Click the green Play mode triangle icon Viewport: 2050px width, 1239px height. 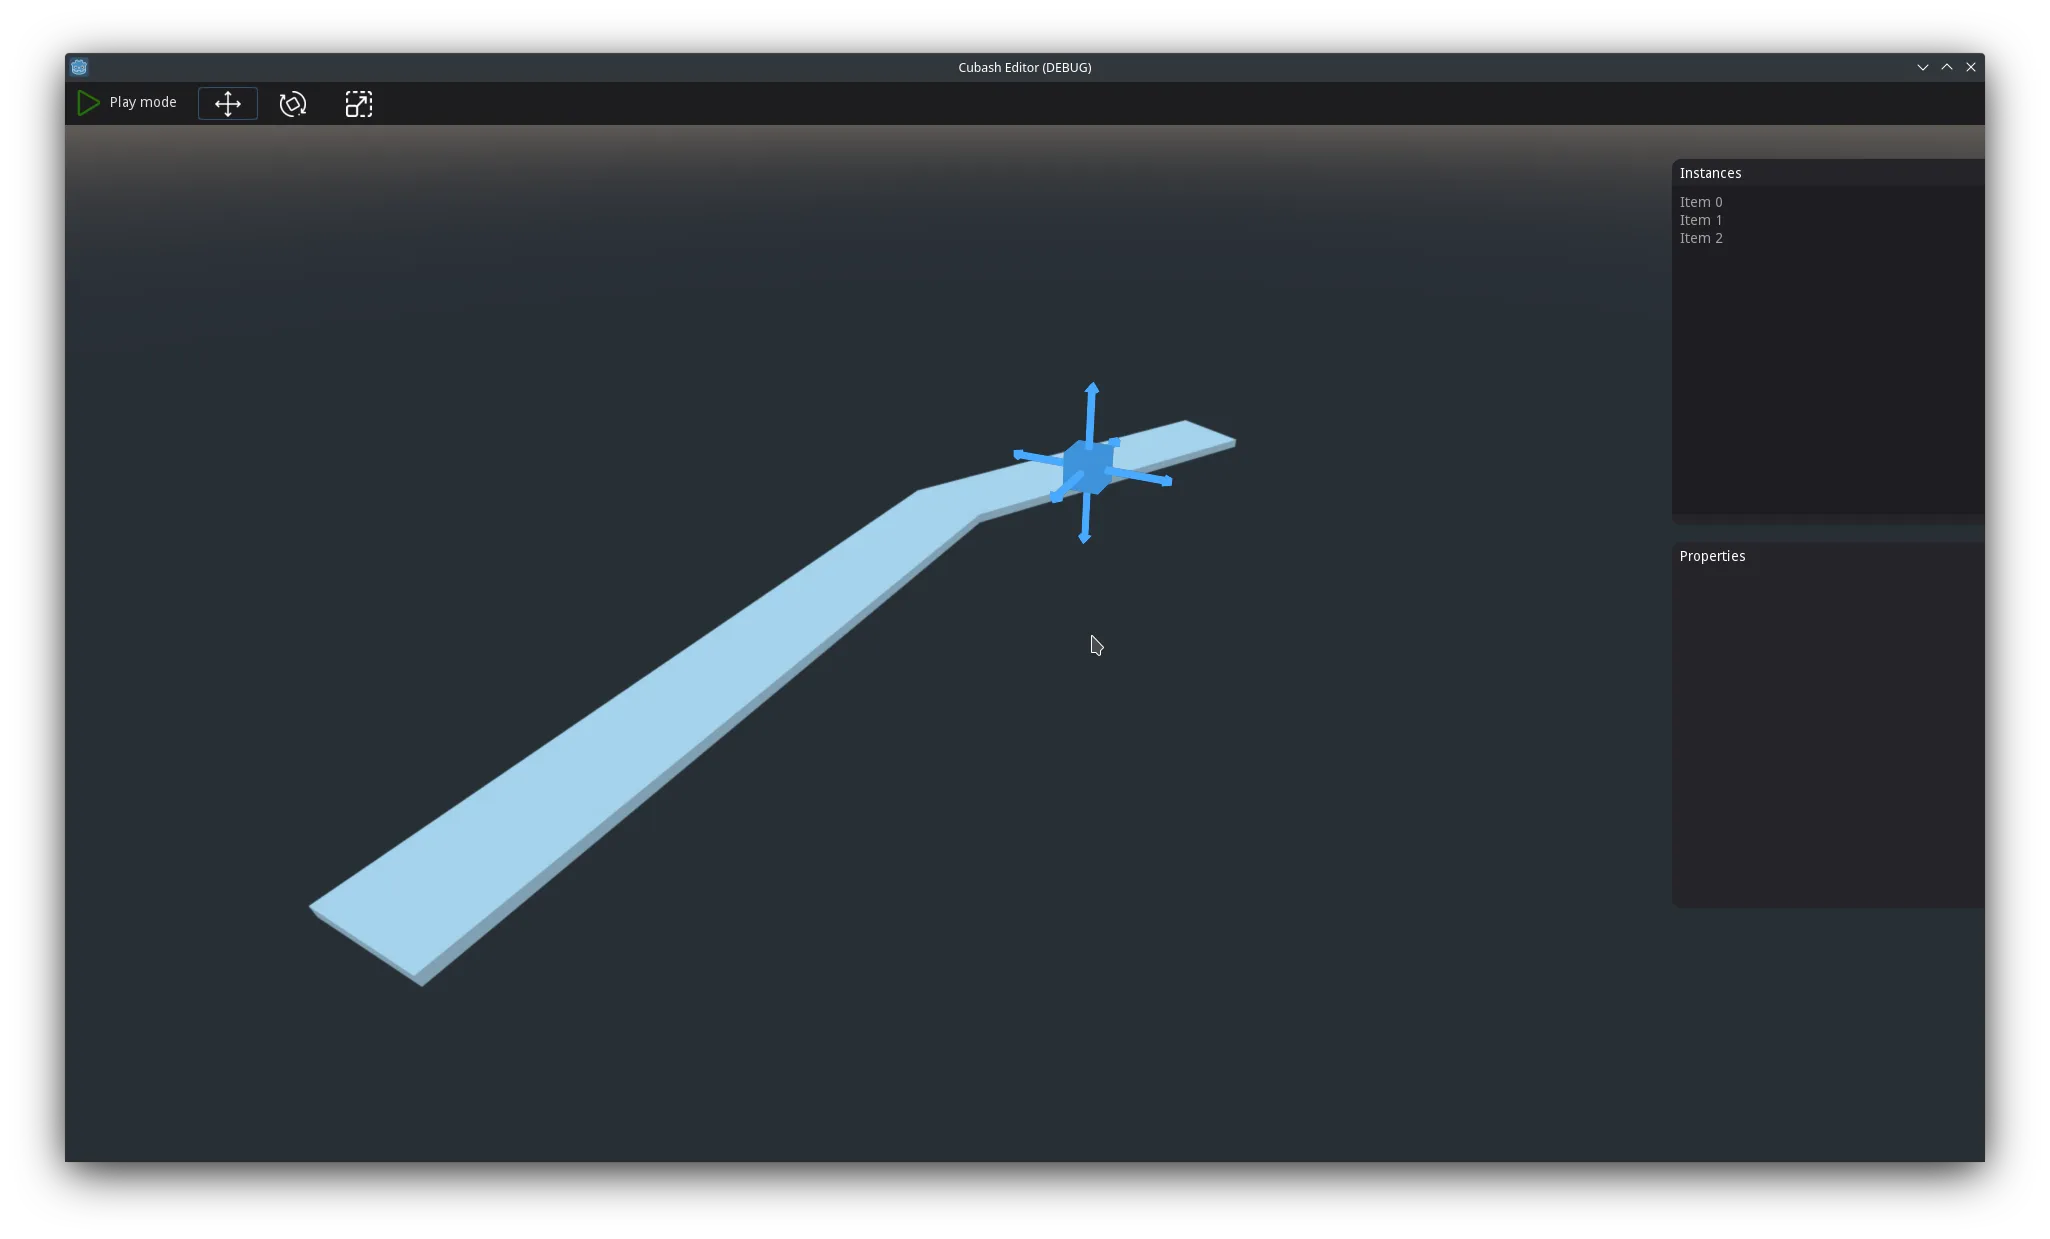pyautogui.click(x=88, y=103)
